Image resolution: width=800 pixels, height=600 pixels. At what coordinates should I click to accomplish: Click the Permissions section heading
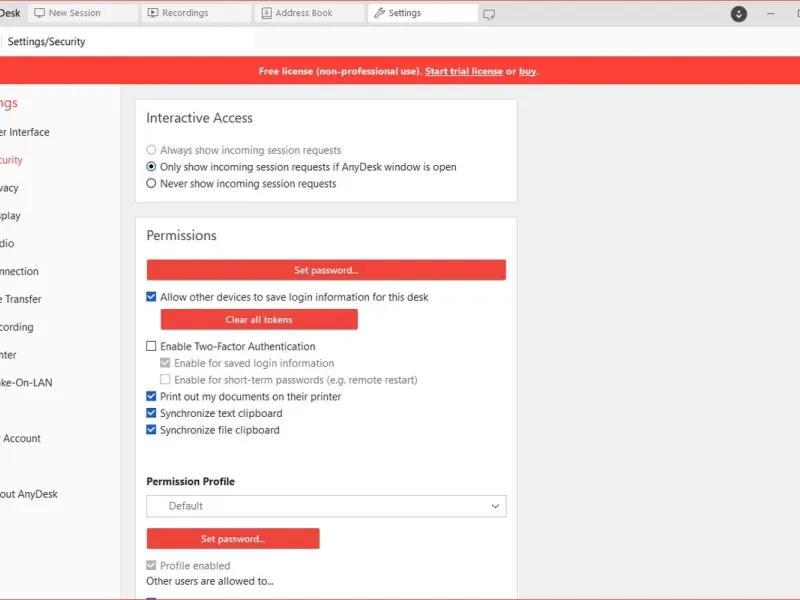(181, 235)
